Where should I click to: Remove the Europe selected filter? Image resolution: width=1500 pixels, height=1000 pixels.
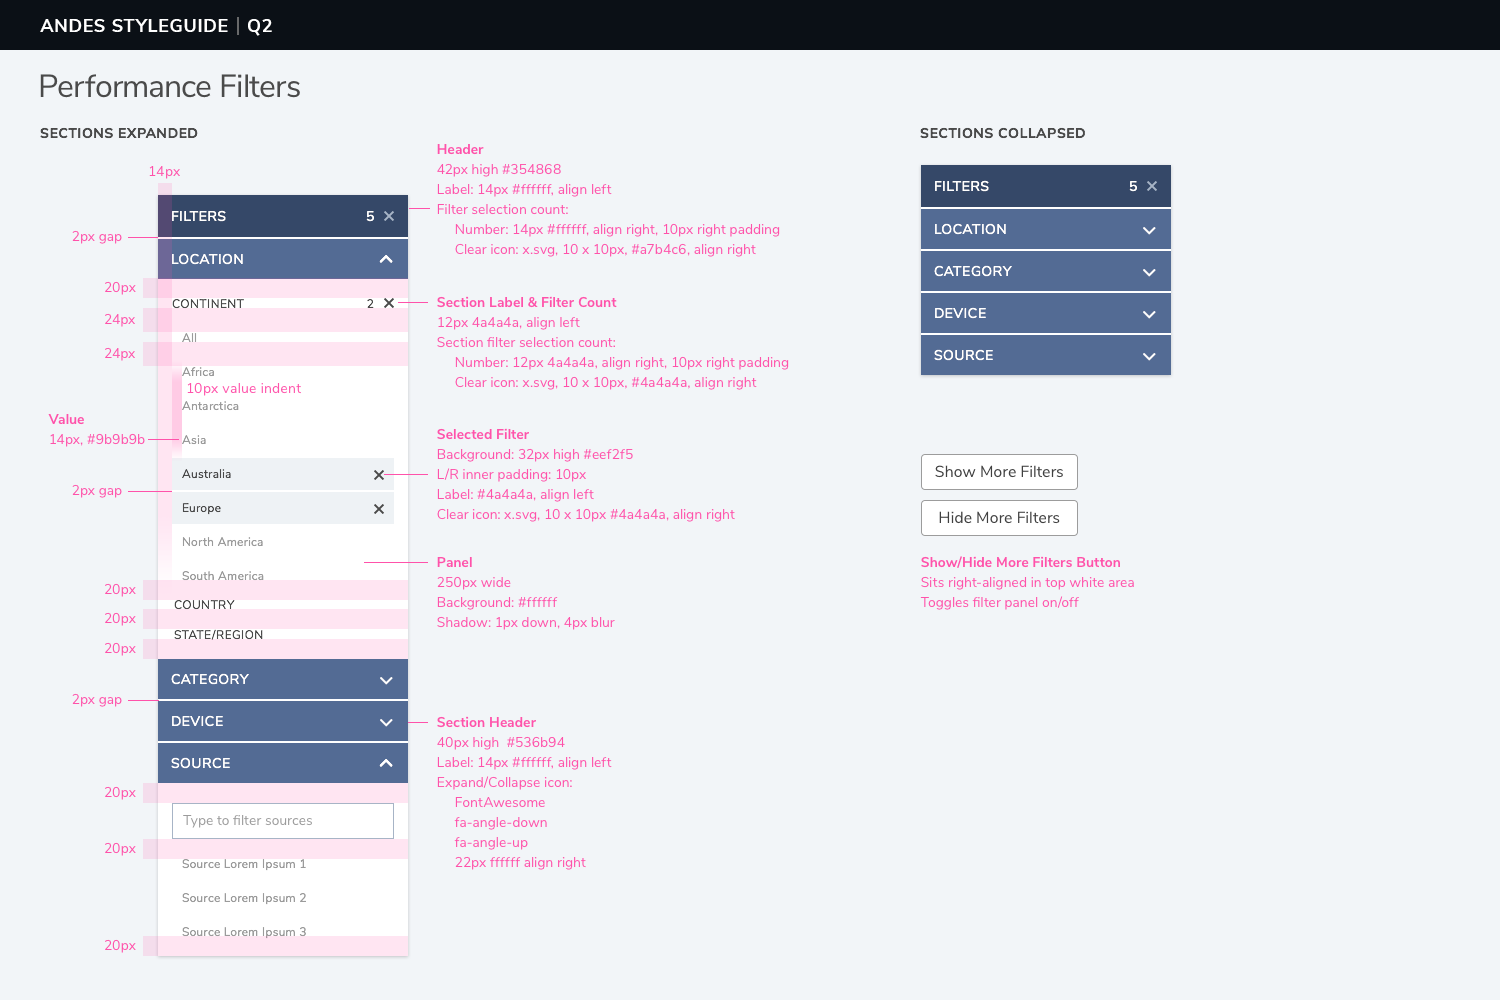(379, 509)
